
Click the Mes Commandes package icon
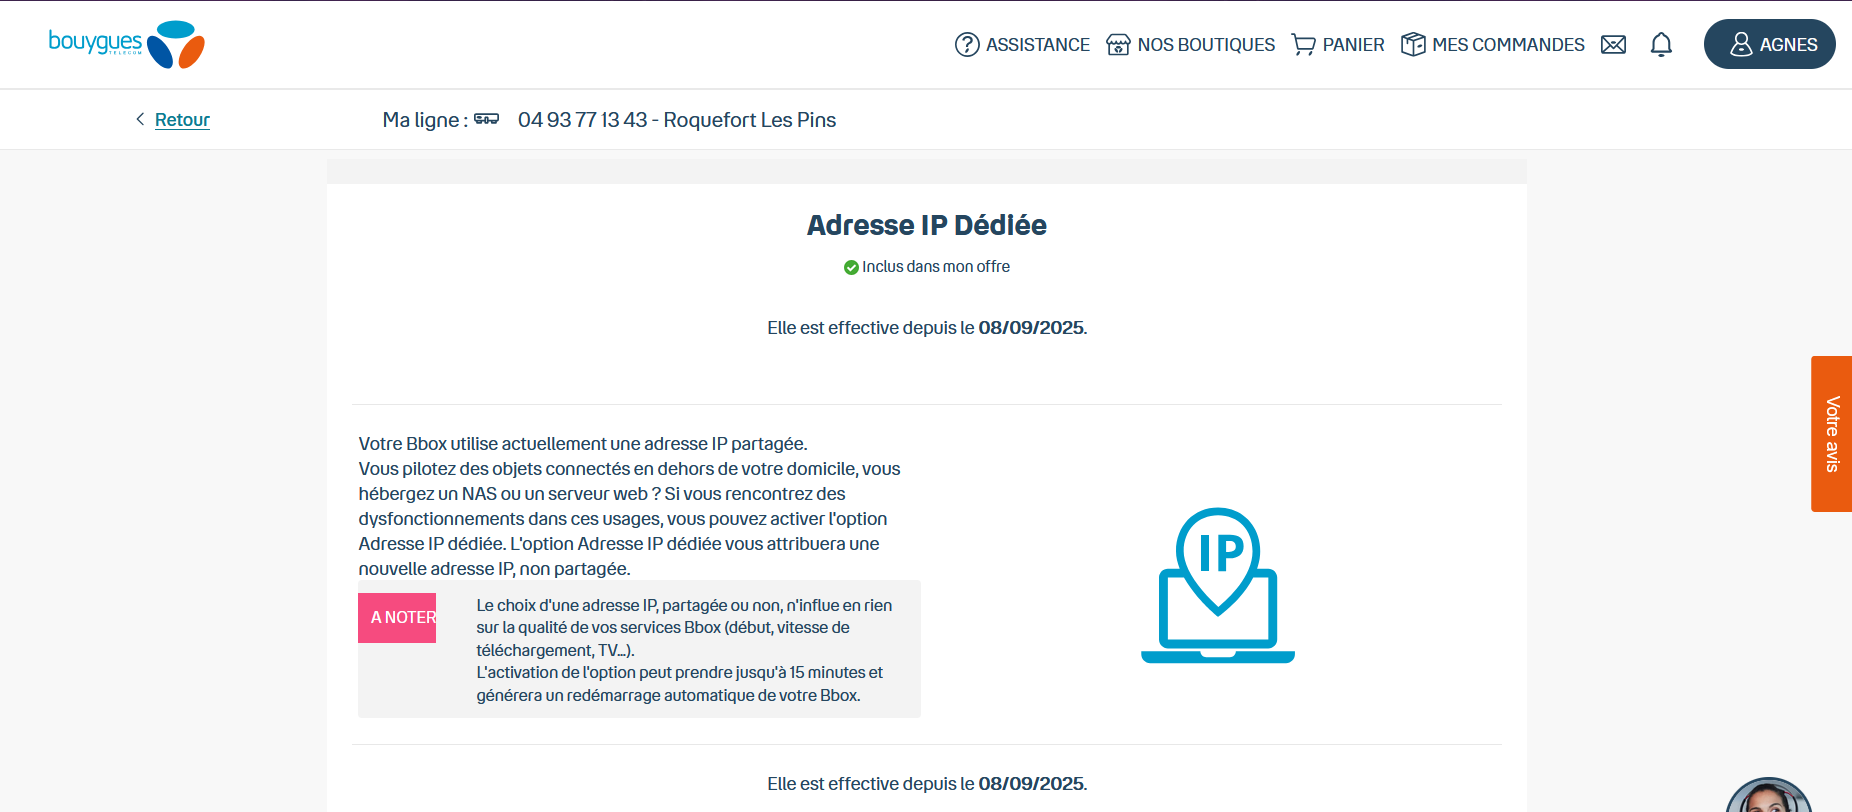(x=1413, y=45)
